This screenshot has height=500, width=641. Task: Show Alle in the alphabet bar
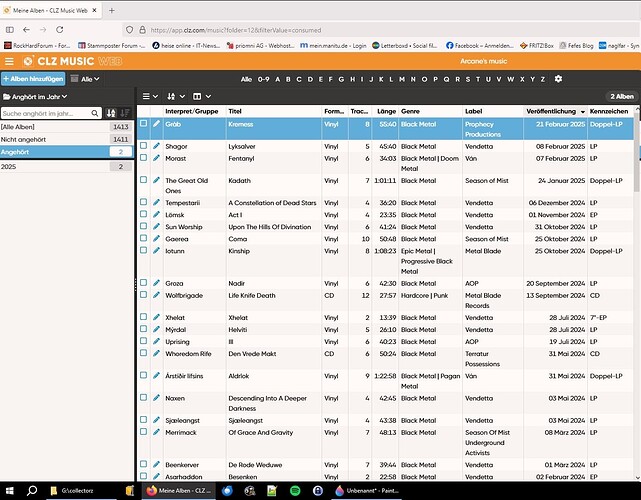pos(246,79)
